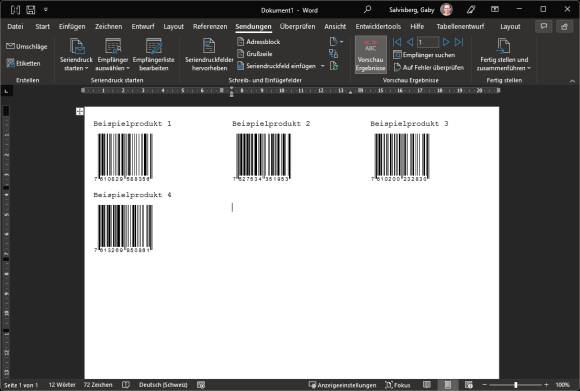Open the Referenzen tab

click(210, 27)
